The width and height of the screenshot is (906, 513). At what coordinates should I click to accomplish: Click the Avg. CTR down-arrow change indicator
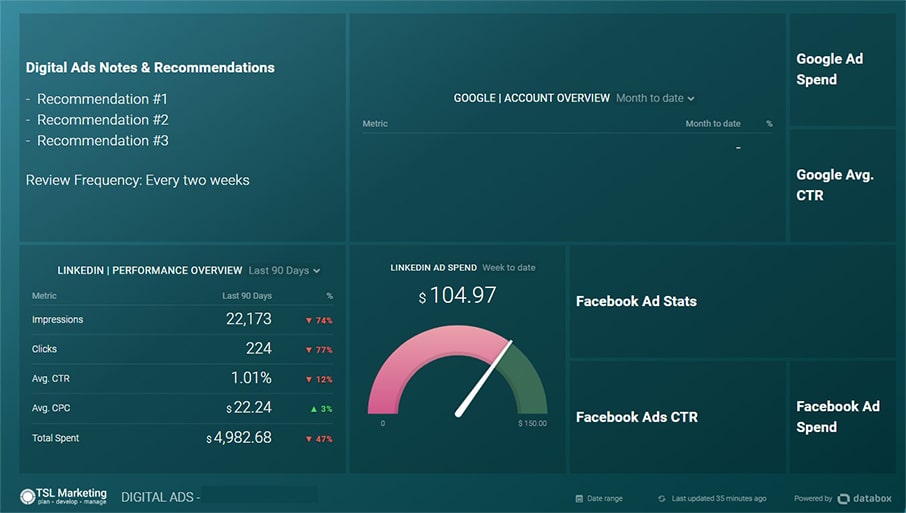[x=309, y=380]
